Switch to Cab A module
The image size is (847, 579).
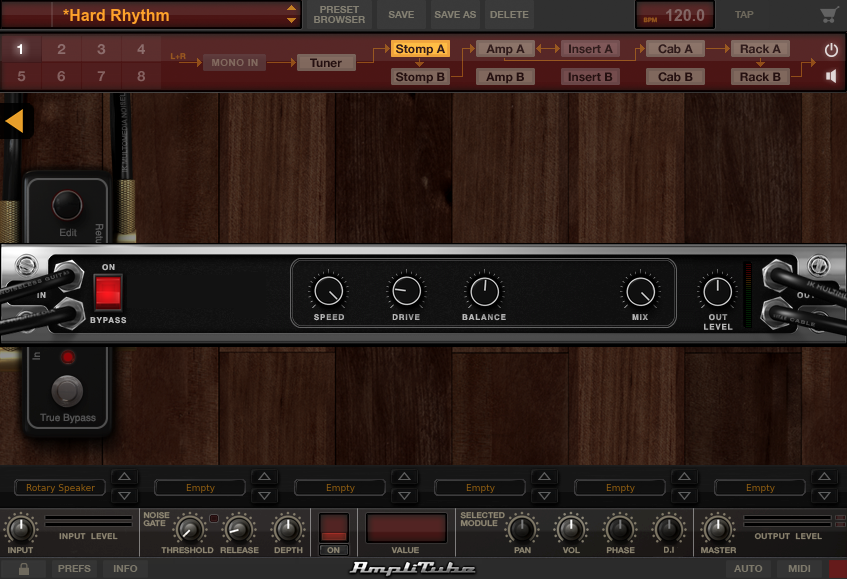click(675, 49)
